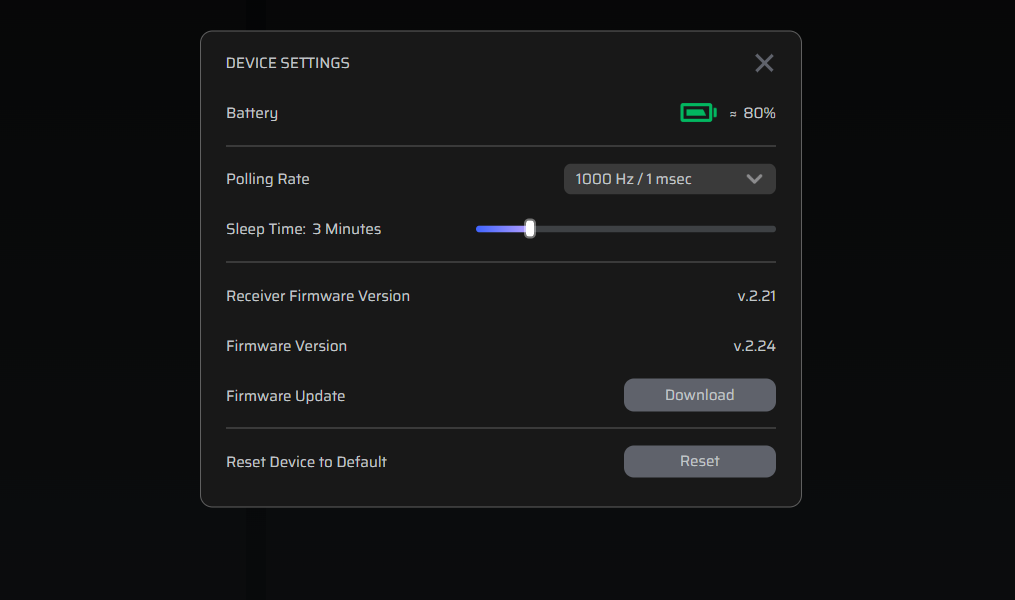1015x600 pixels.
Task: Close the Device Settings dialog
Action: click(x=764, y=63)
